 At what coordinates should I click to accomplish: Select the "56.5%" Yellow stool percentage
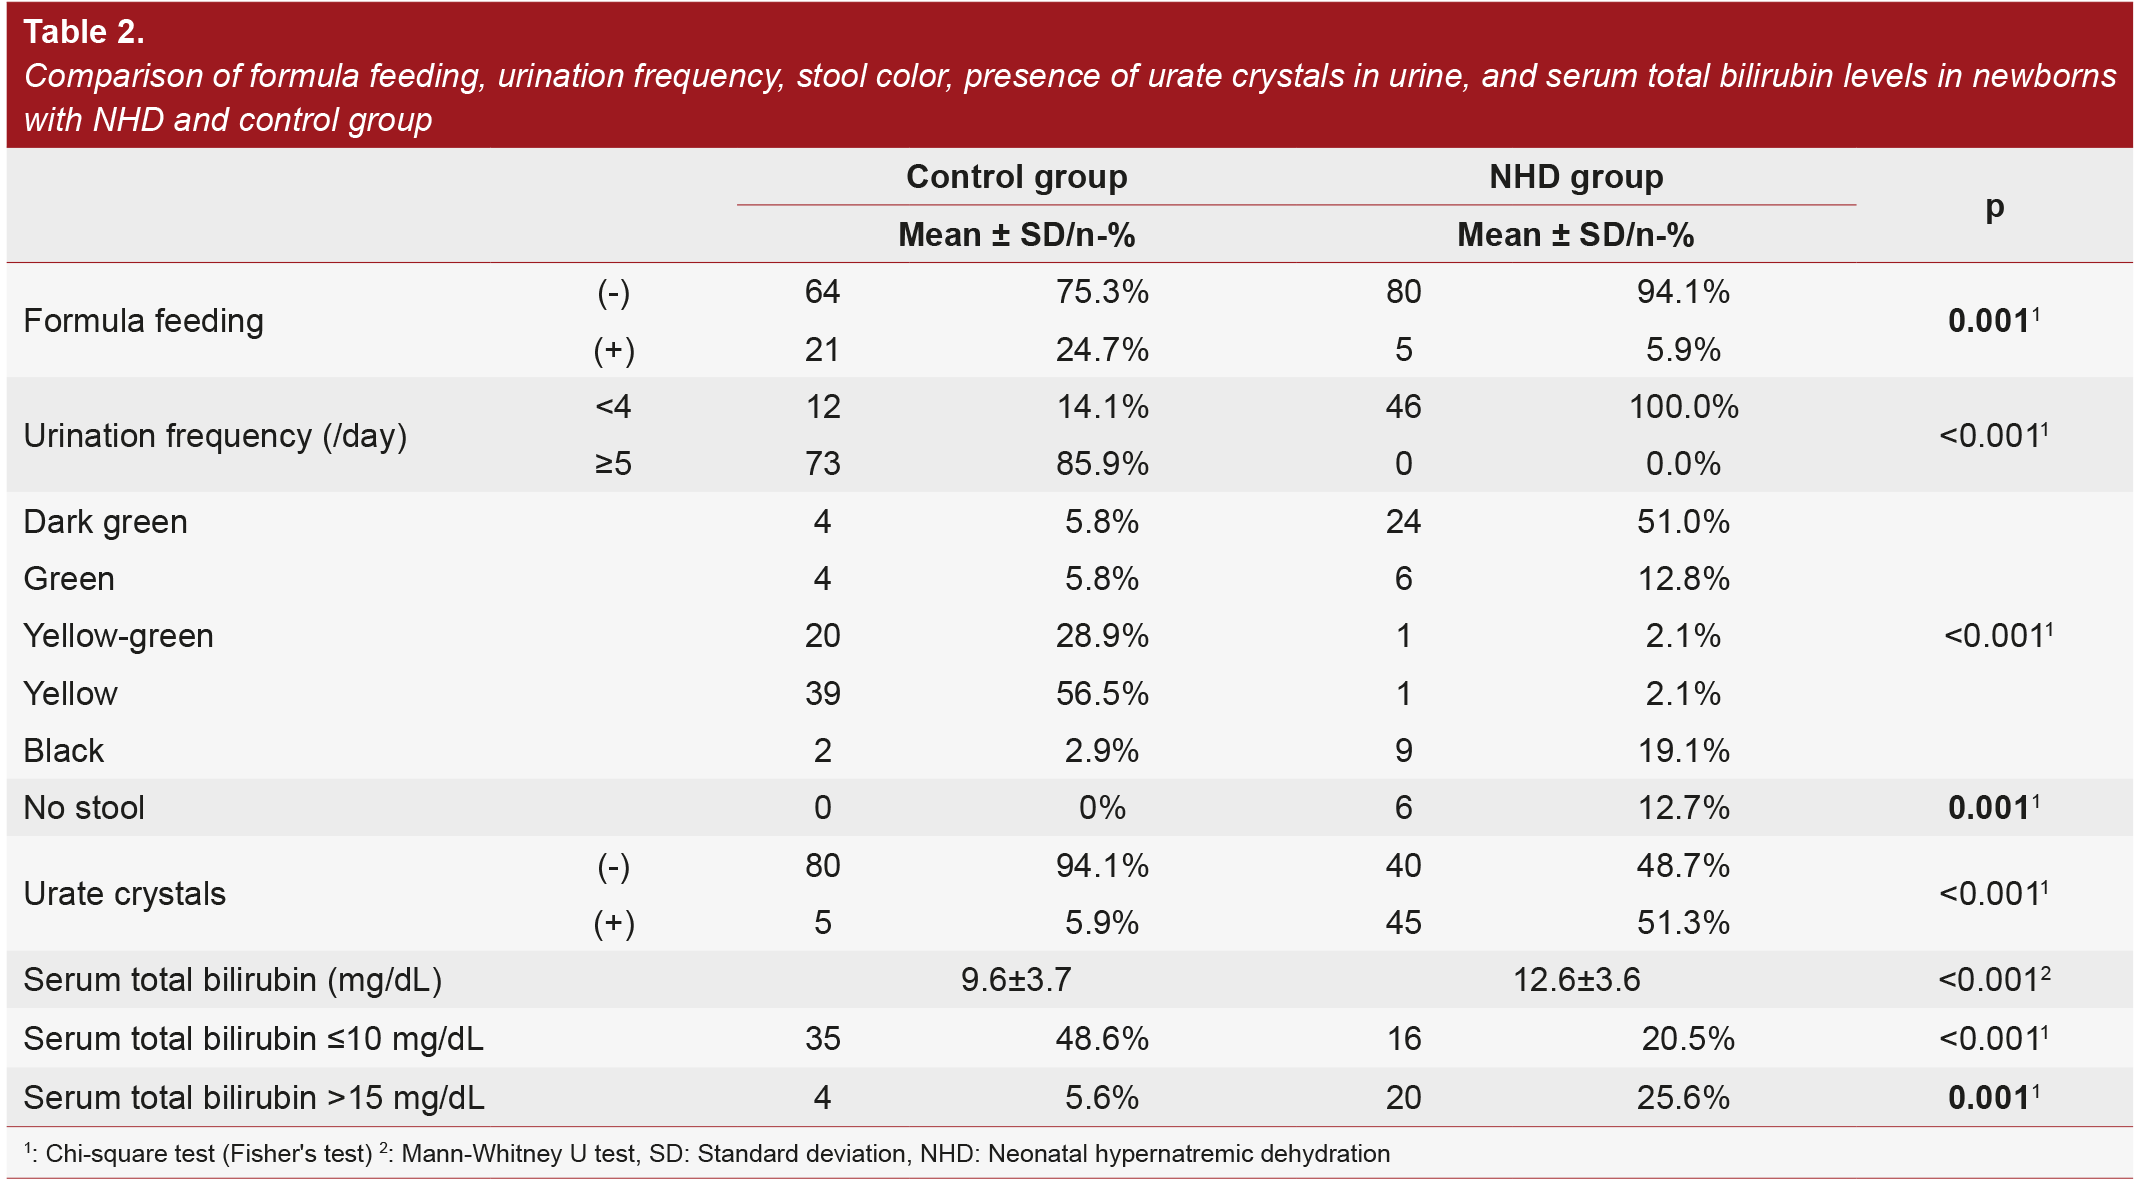[1102, 694]
